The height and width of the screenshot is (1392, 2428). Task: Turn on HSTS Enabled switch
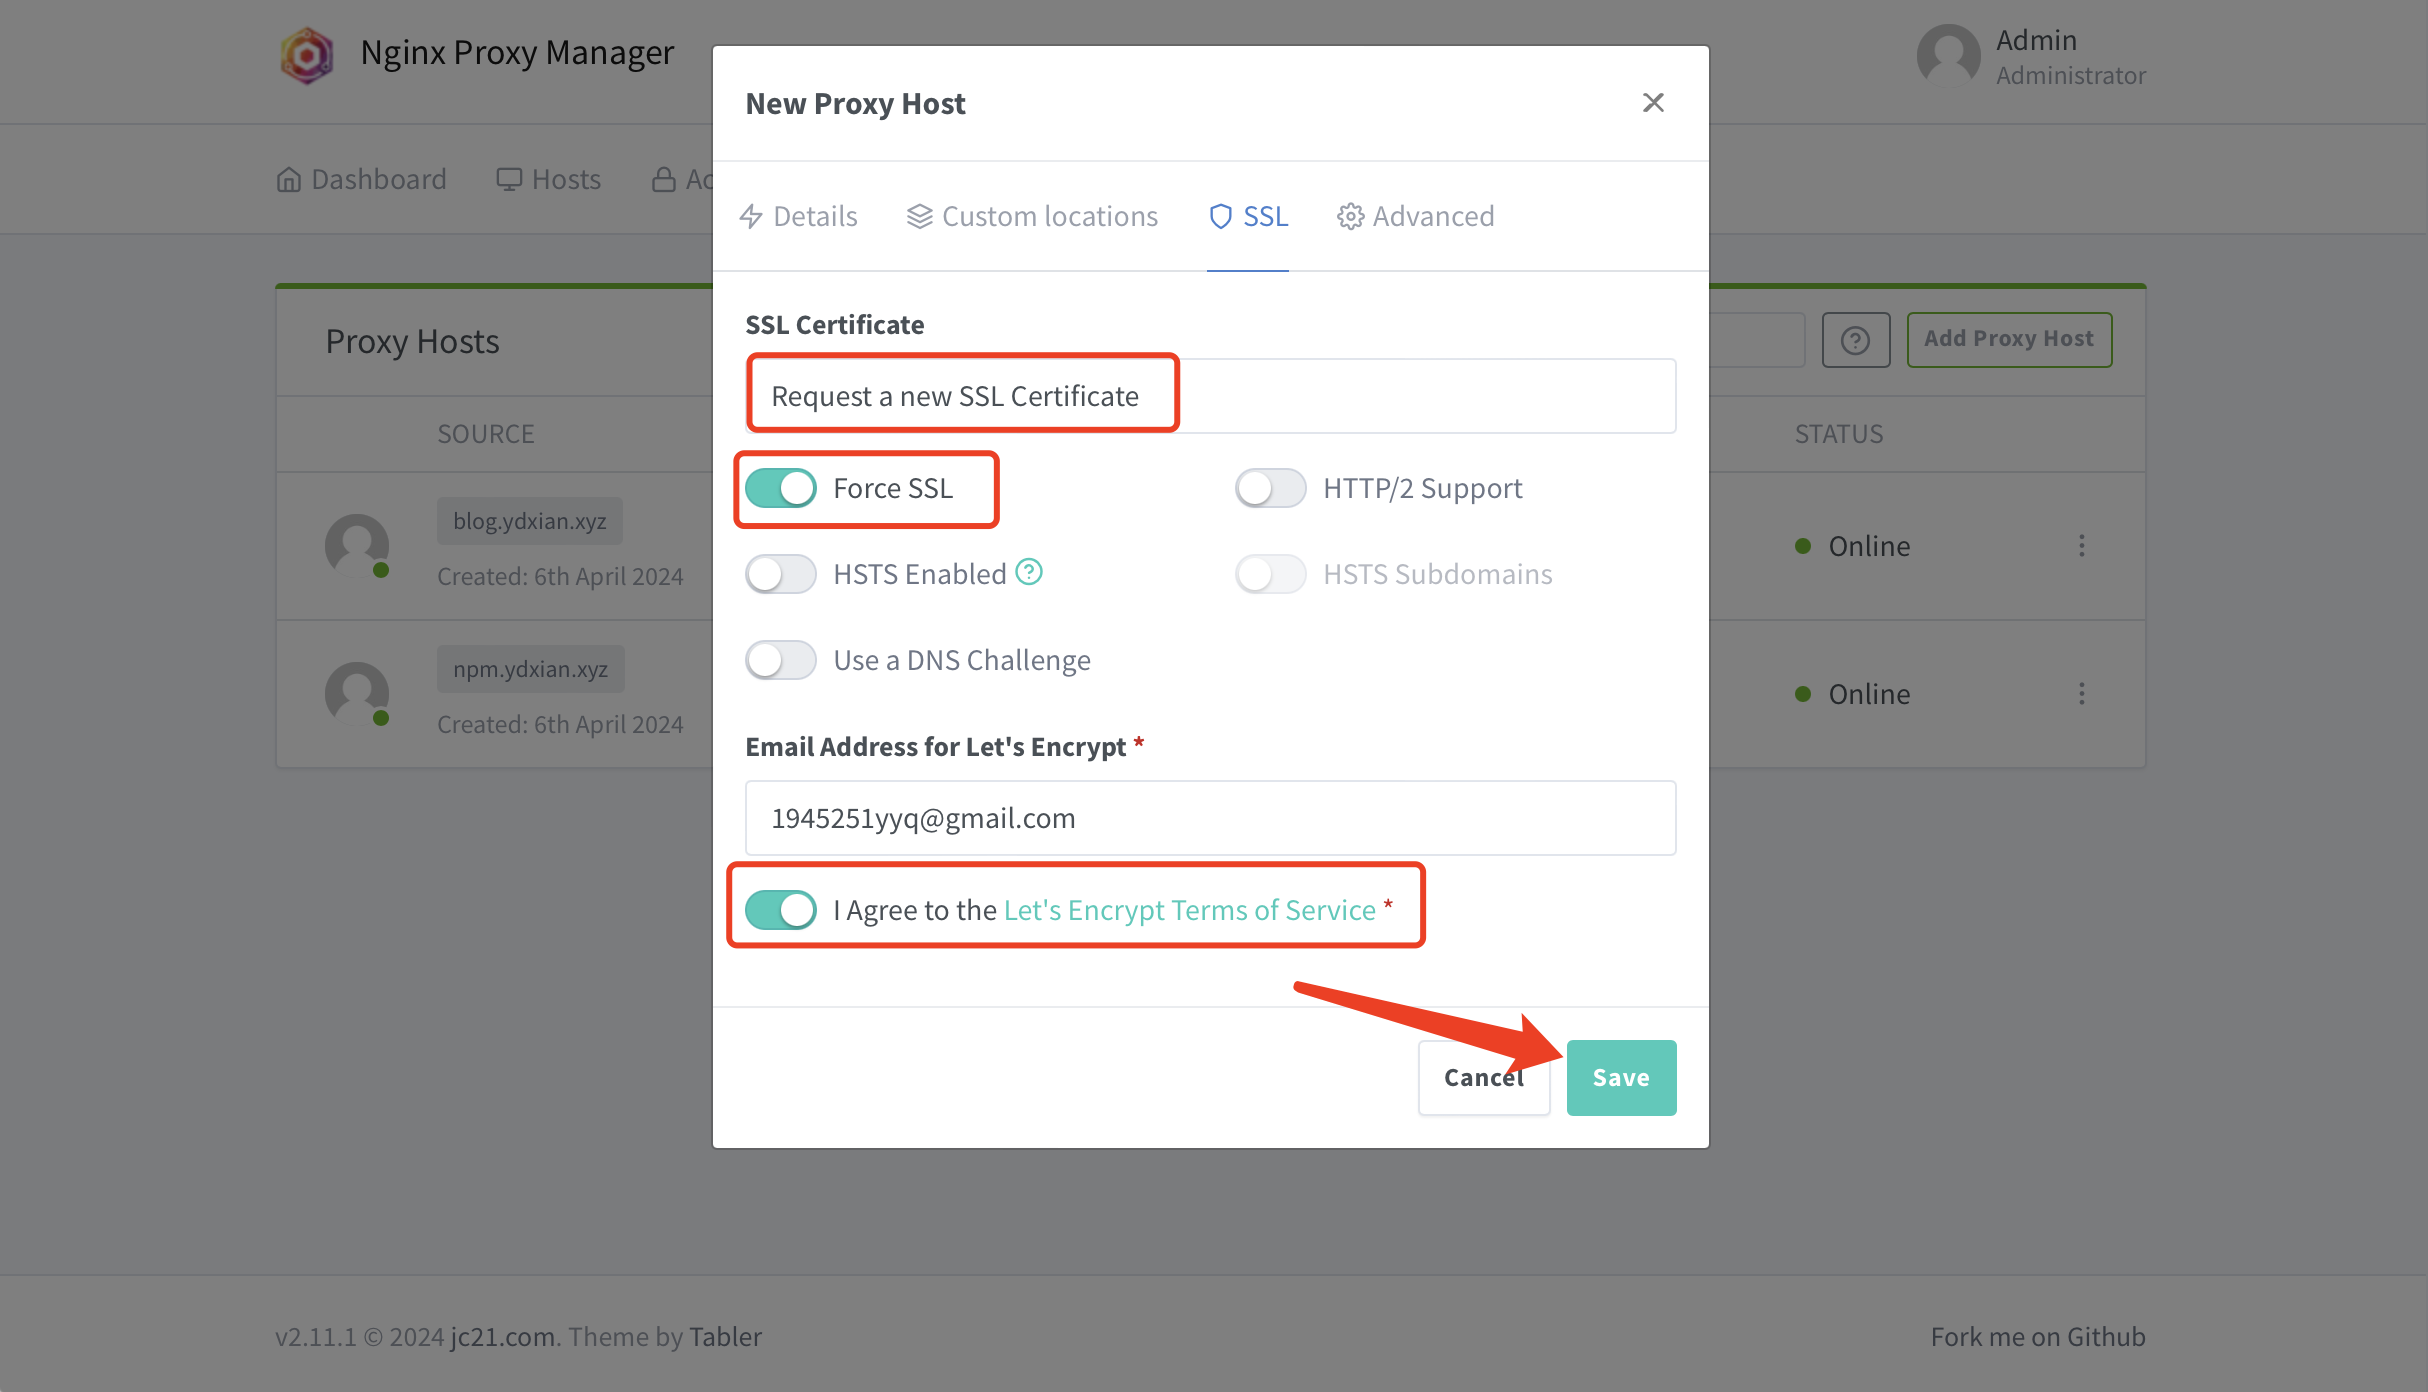click(781, 574)
